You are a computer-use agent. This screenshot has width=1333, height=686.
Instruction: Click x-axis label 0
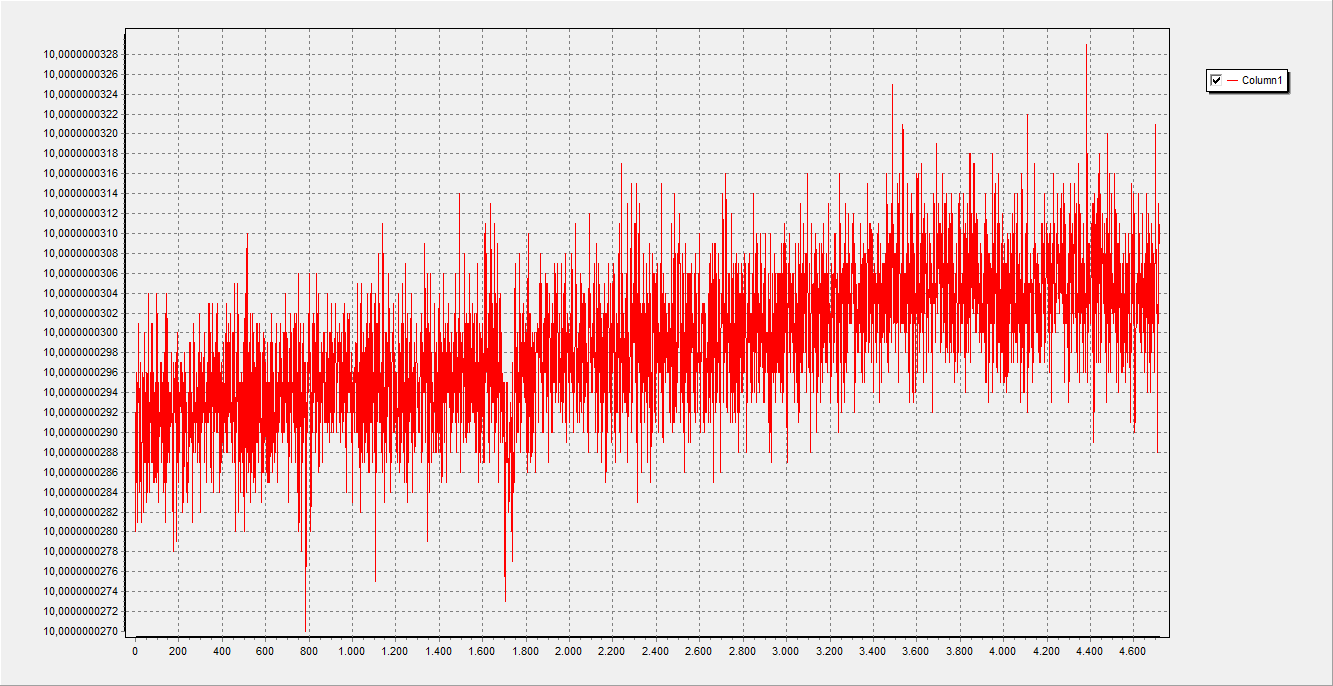(x=135, y=651)
